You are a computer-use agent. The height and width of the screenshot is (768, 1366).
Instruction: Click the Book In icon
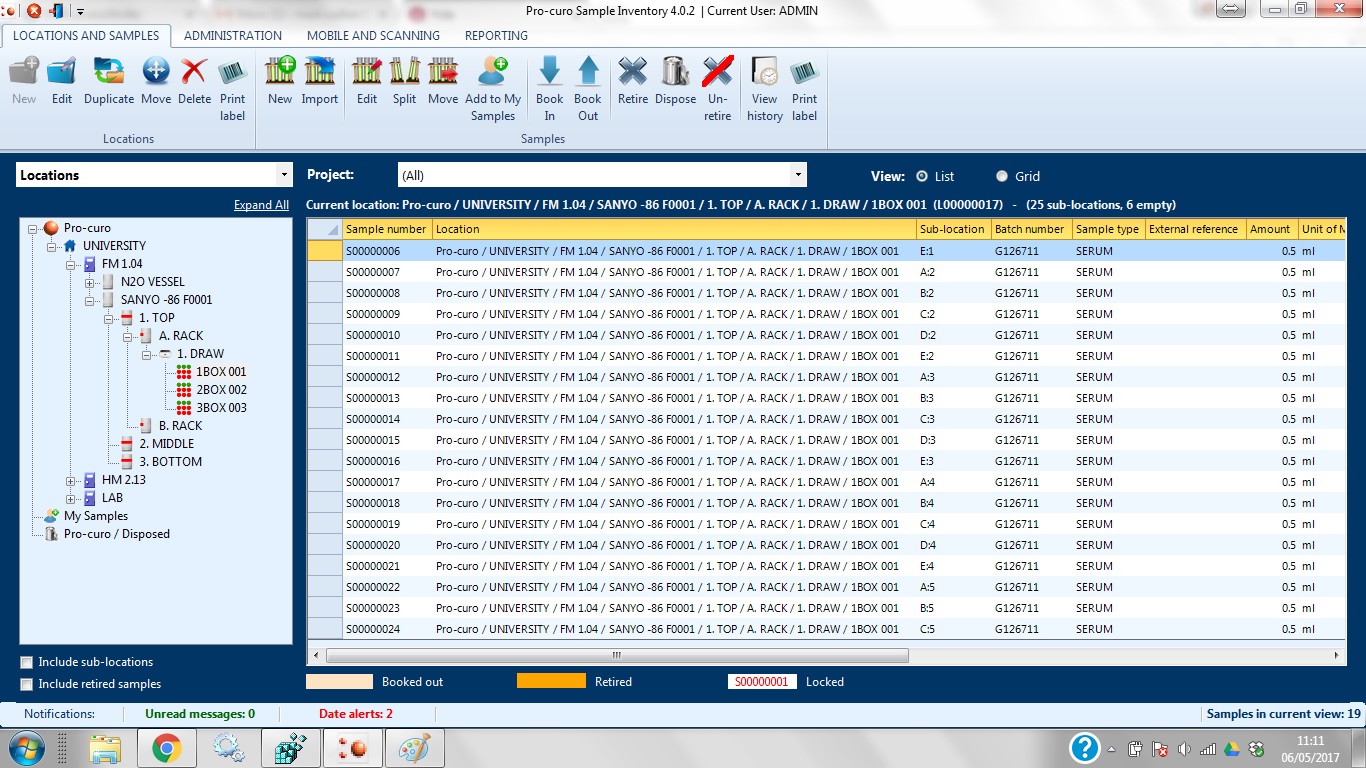pyautogui.click(x=550, y=72)
